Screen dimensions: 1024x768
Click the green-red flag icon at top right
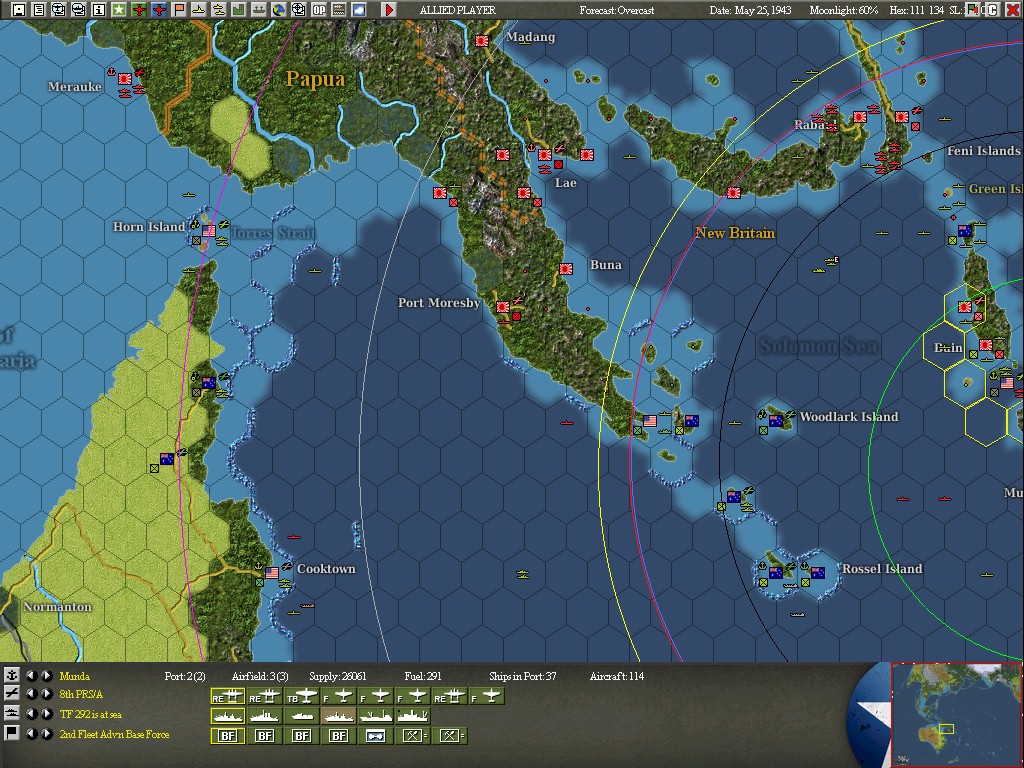[974, 10]
